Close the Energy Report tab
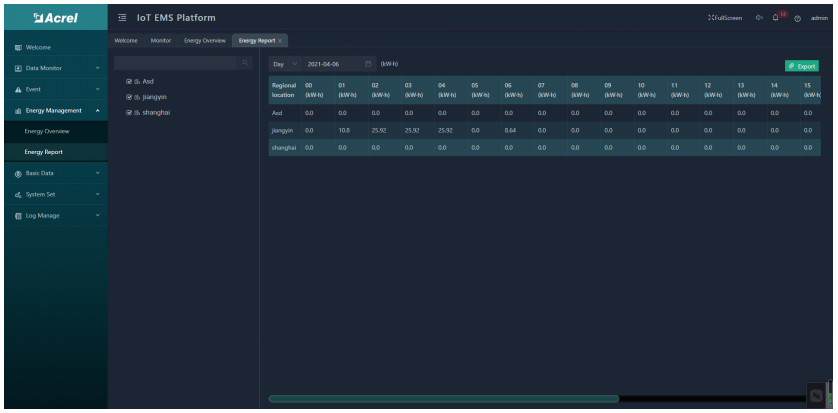This screenshot has width=838, height=413. (280, 39)
